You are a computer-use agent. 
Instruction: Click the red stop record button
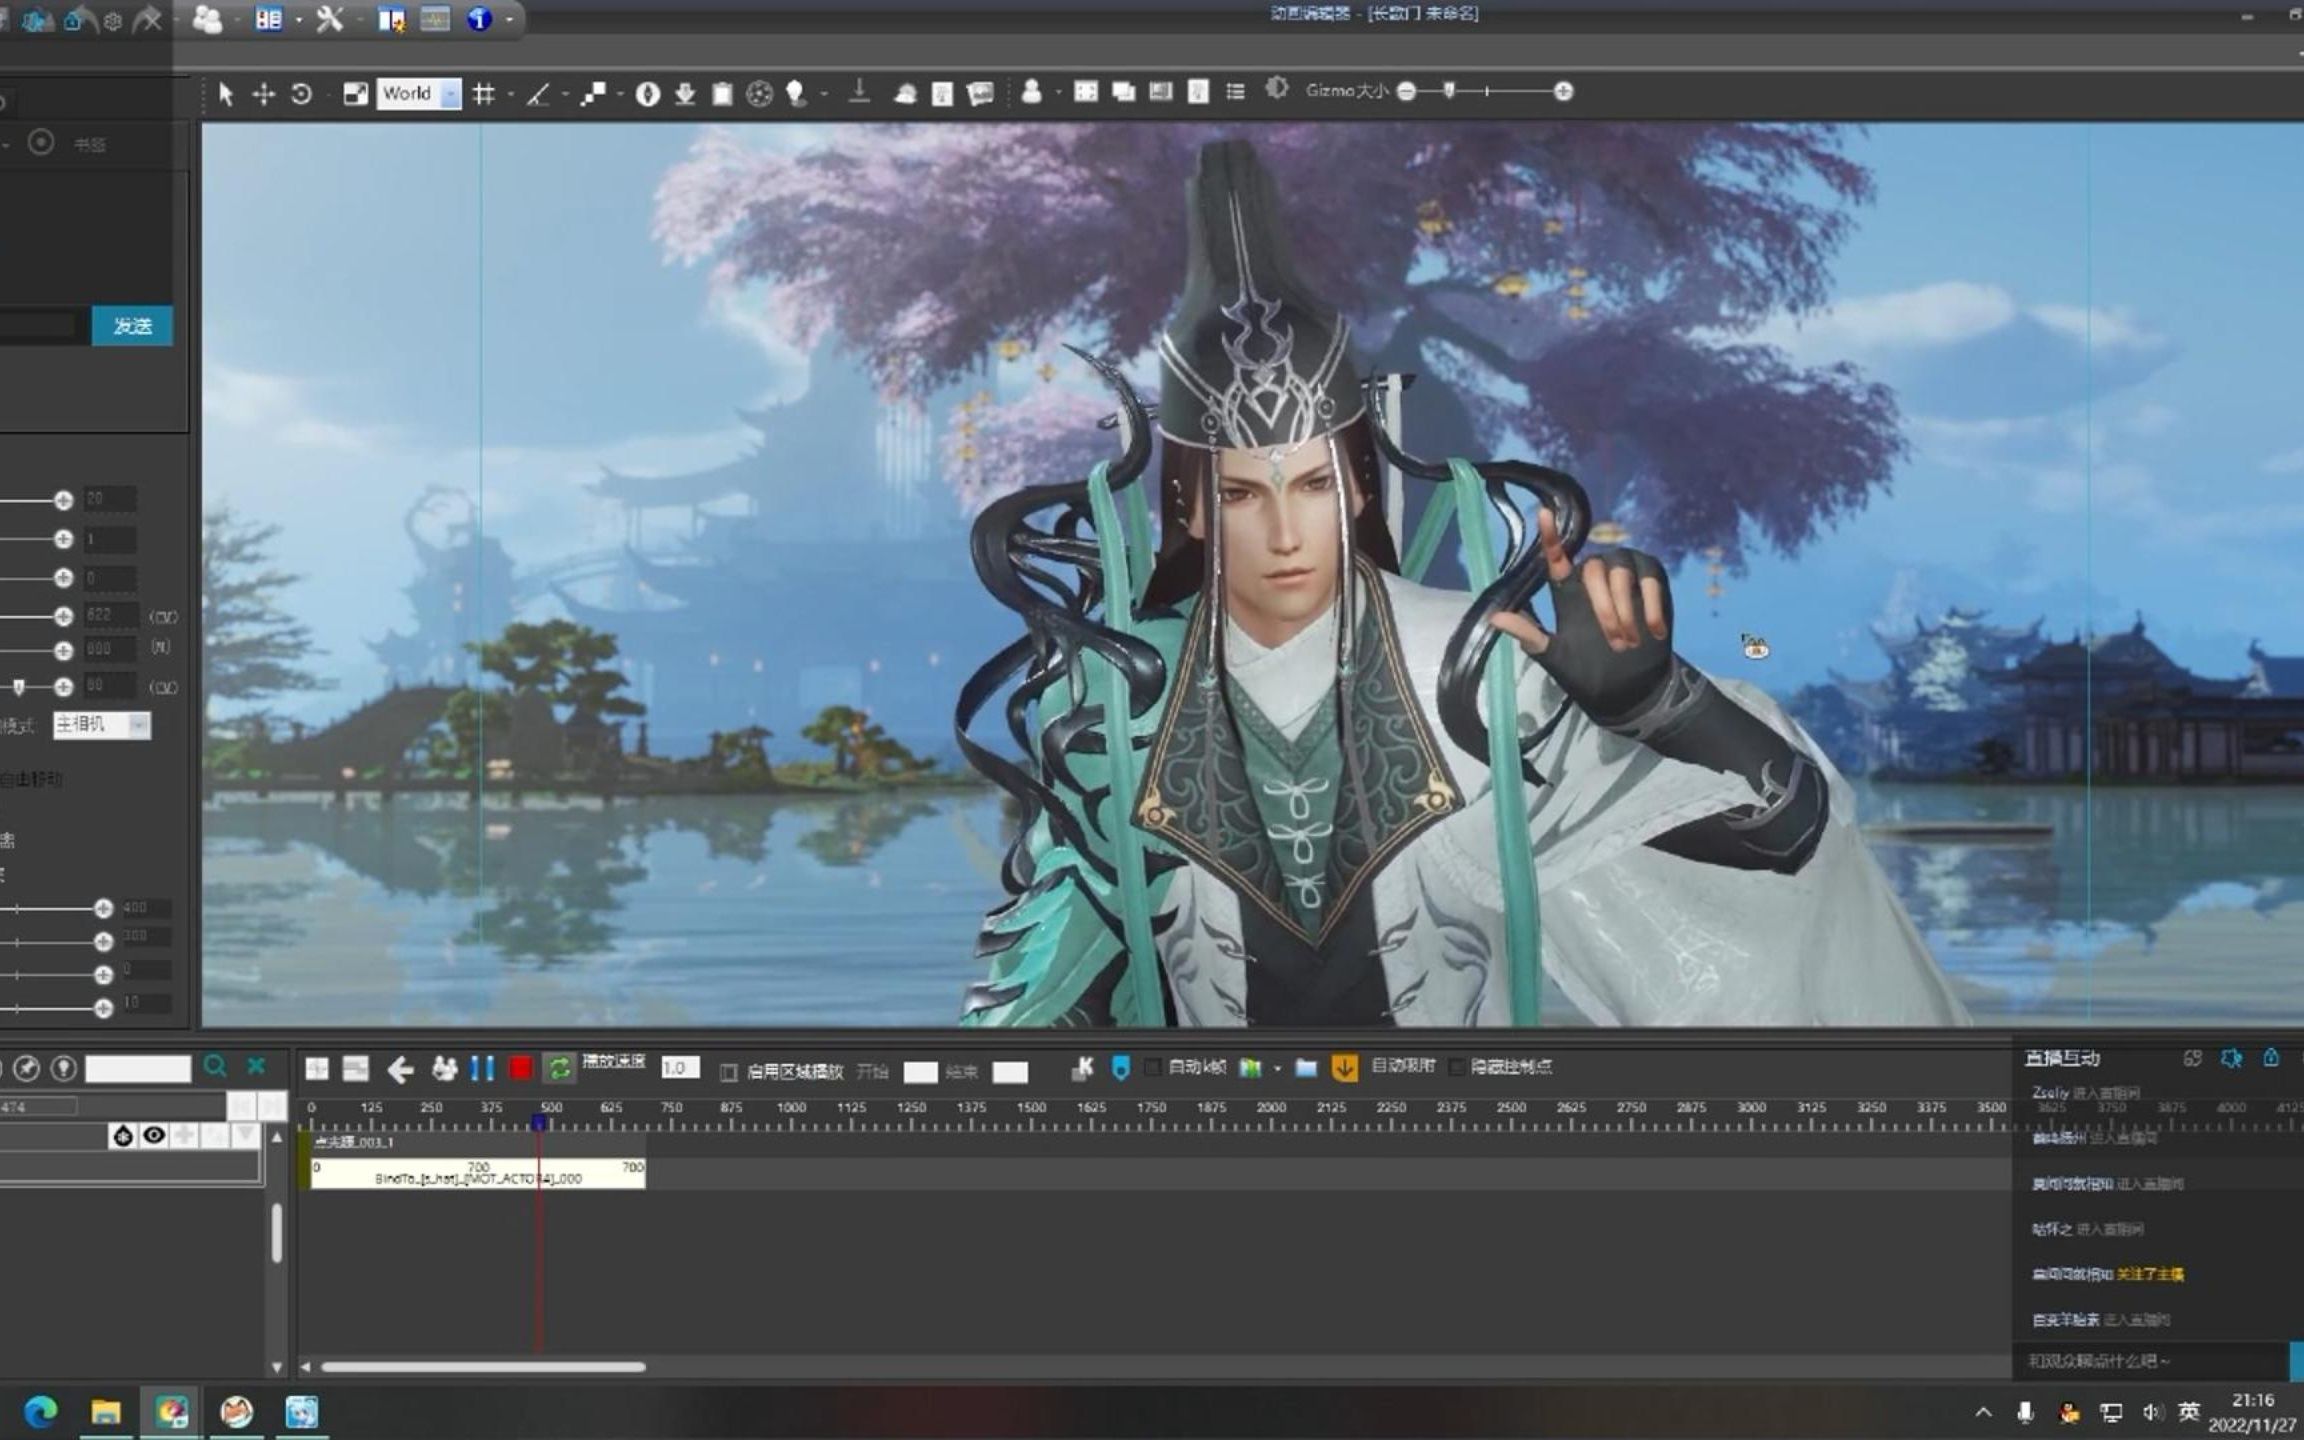520,1069
